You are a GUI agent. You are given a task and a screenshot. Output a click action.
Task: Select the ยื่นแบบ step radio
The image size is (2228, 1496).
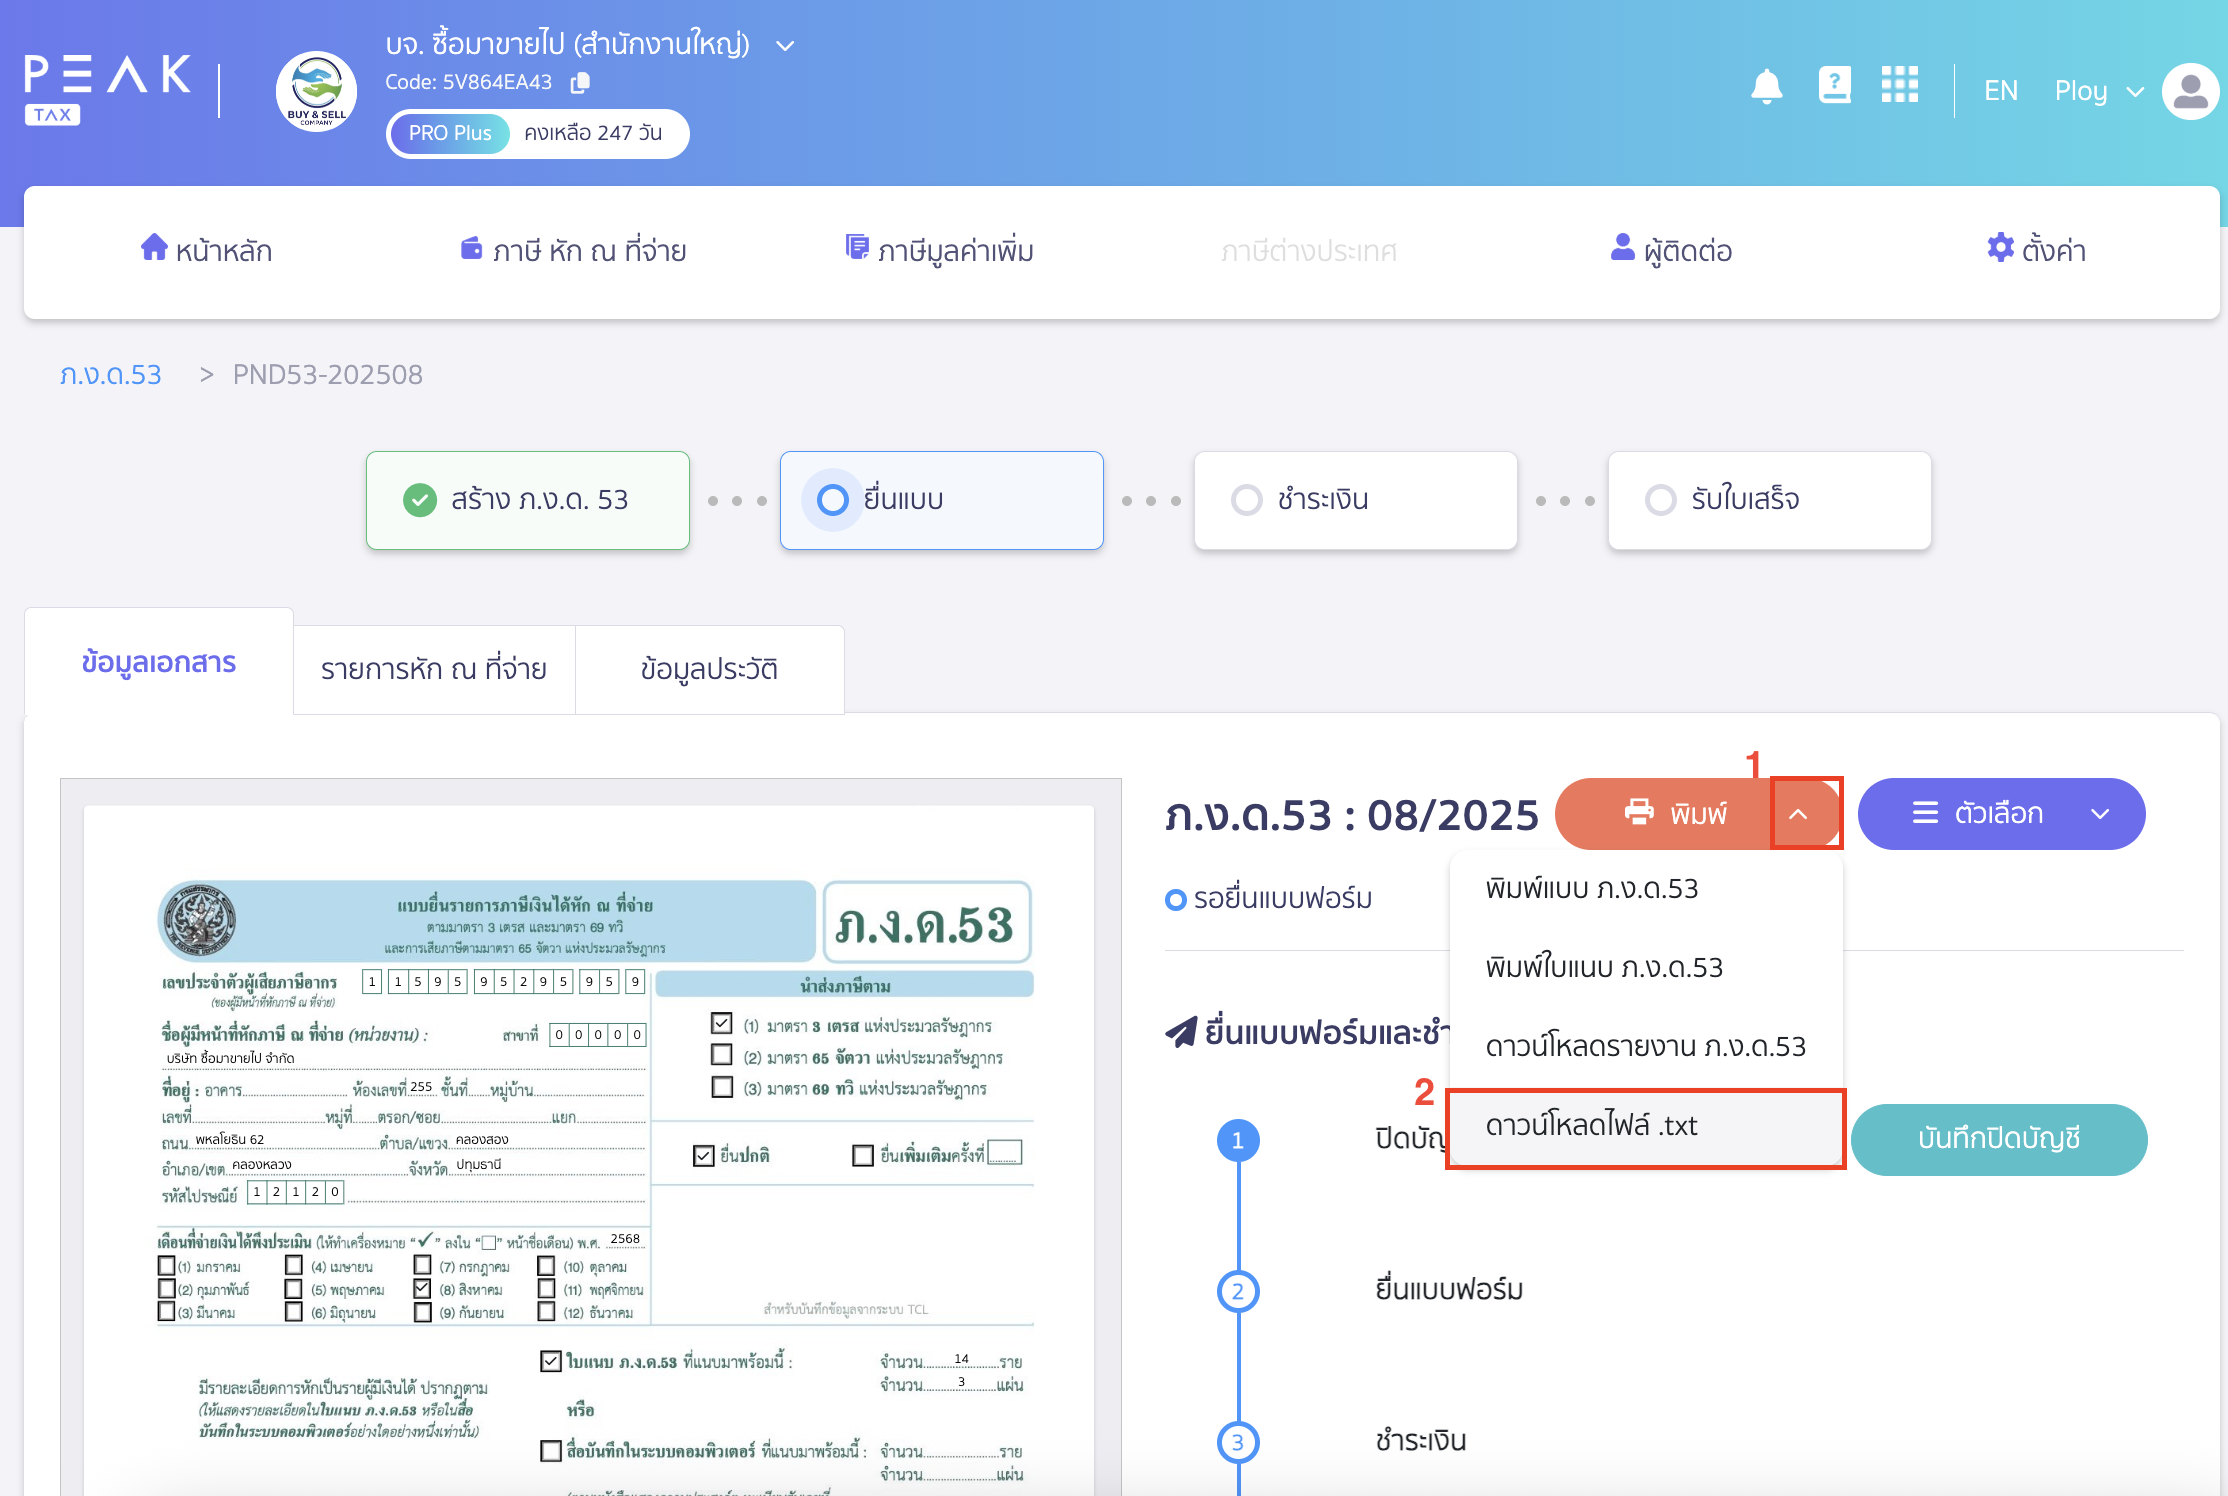point(833,499)
